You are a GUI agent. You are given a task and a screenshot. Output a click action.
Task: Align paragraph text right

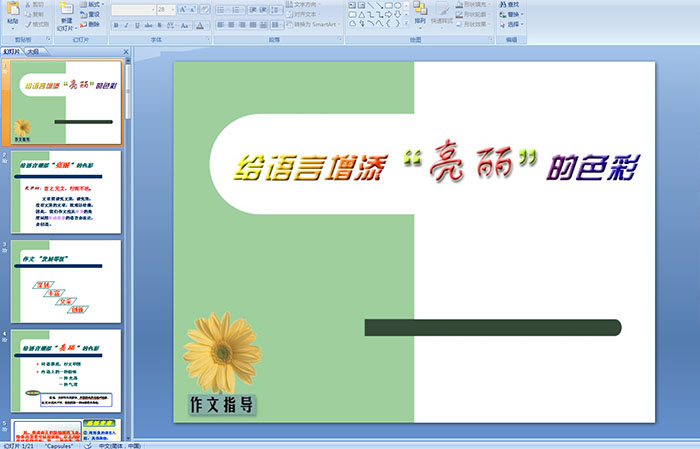pos(242,25)
